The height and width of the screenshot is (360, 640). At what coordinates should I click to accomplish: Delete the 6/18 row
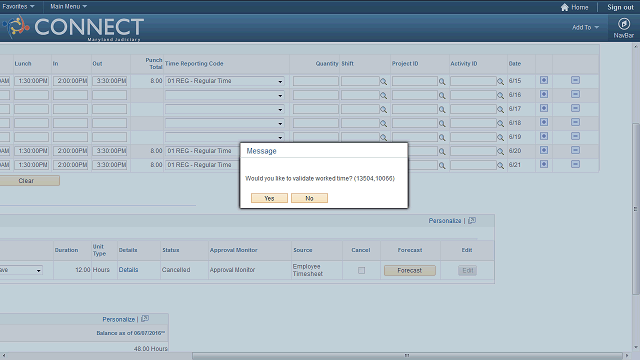[x=575, y=122]
